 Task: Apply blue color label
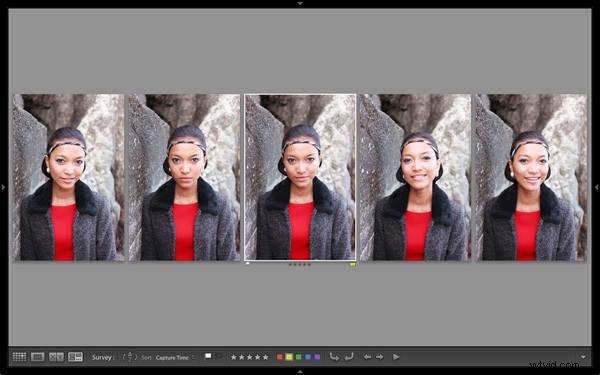pyautogui.click(x=308, y=357)
